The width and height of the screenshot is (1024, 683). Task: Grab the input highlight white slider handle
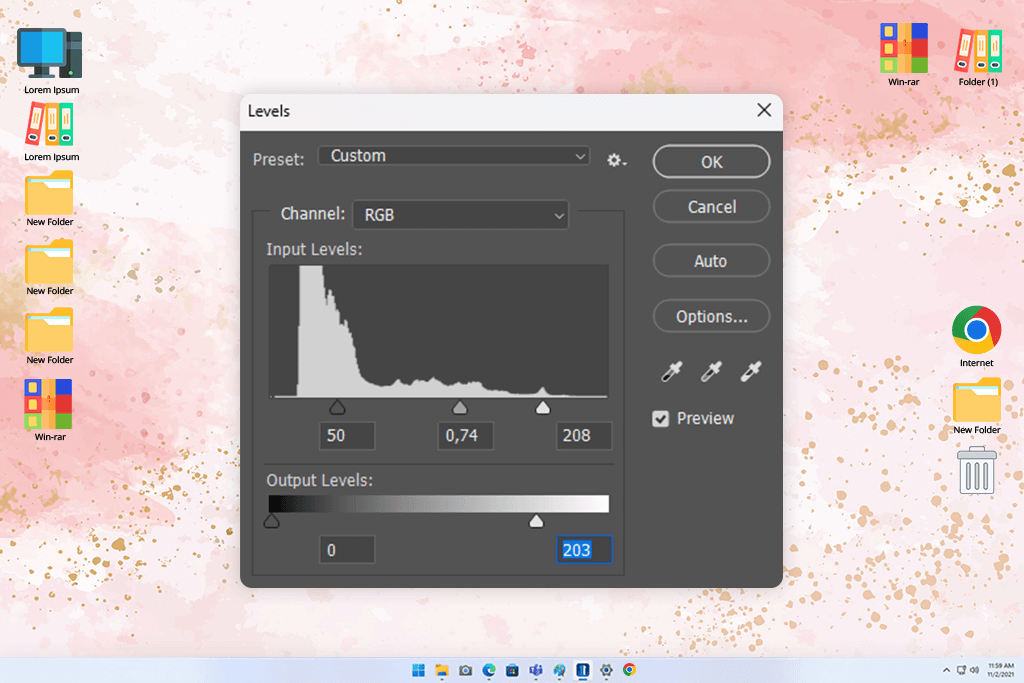pyautogui.click(x=543, y=408)
